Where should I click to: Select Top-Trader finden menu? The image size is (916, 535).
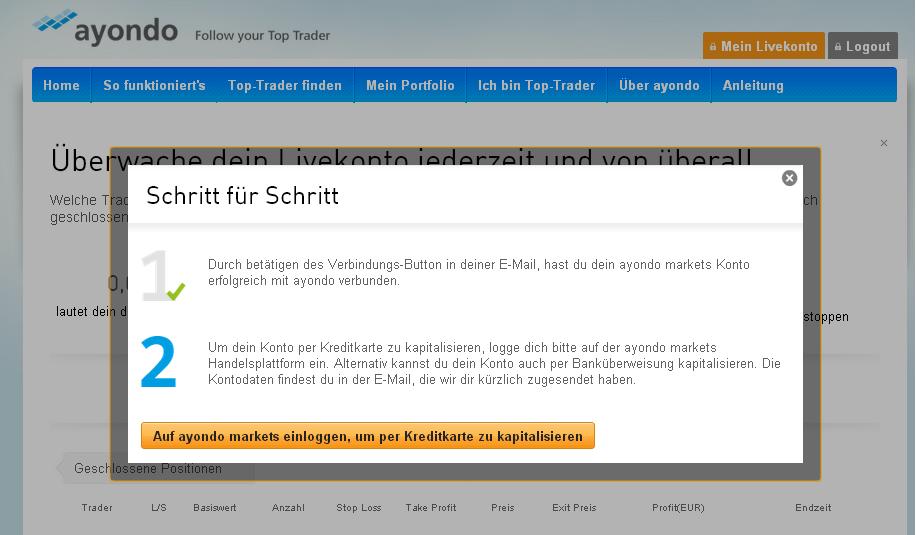[285, 85]
